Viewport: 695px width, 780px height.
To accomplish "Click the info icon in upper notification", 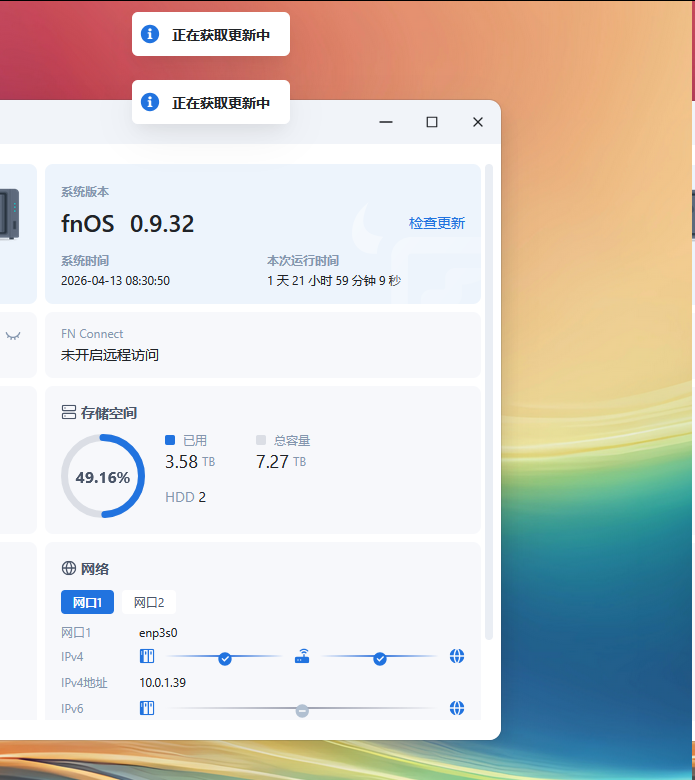I will point(150,34).
